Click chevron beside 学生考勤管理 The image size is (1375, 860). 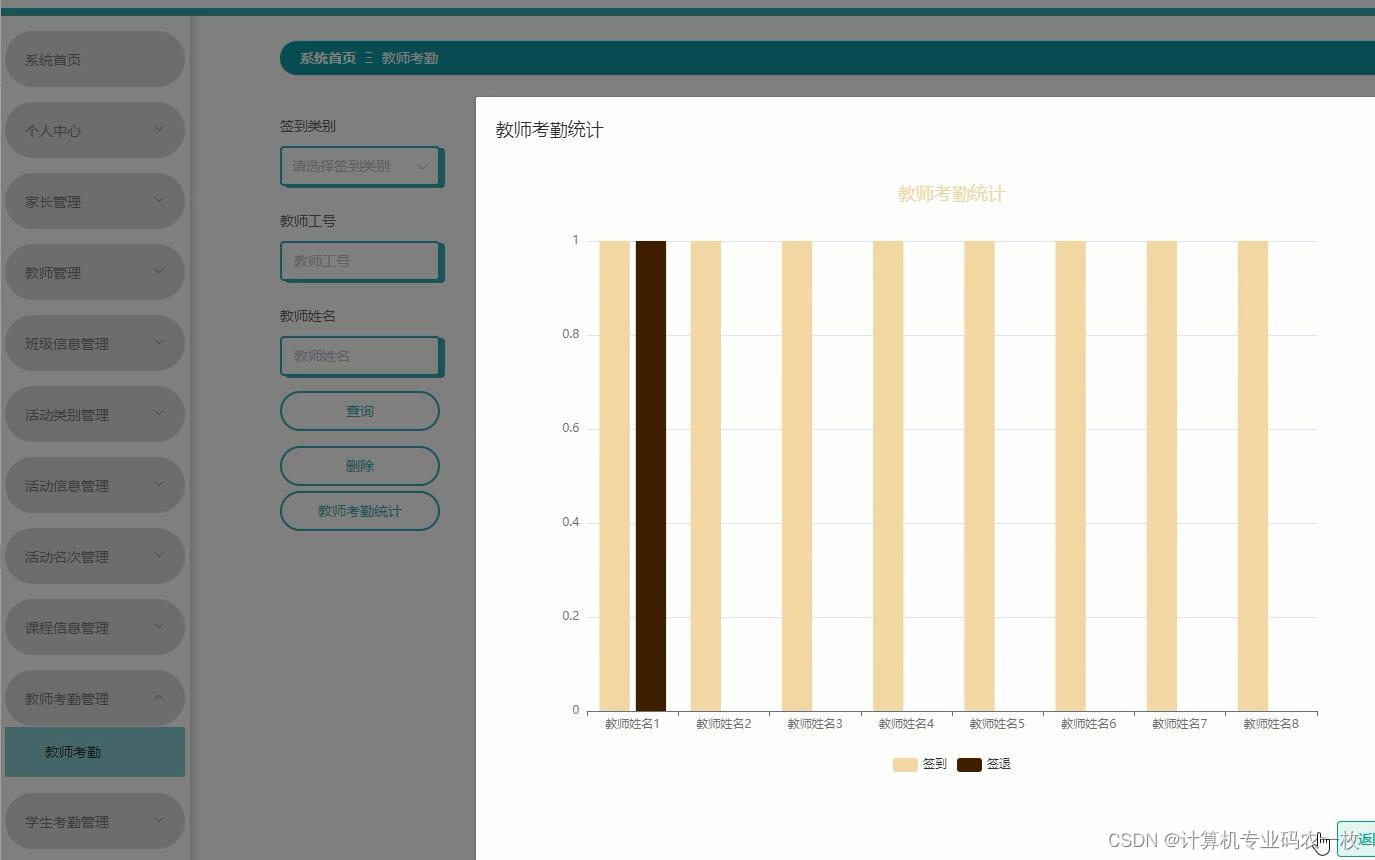158,821
